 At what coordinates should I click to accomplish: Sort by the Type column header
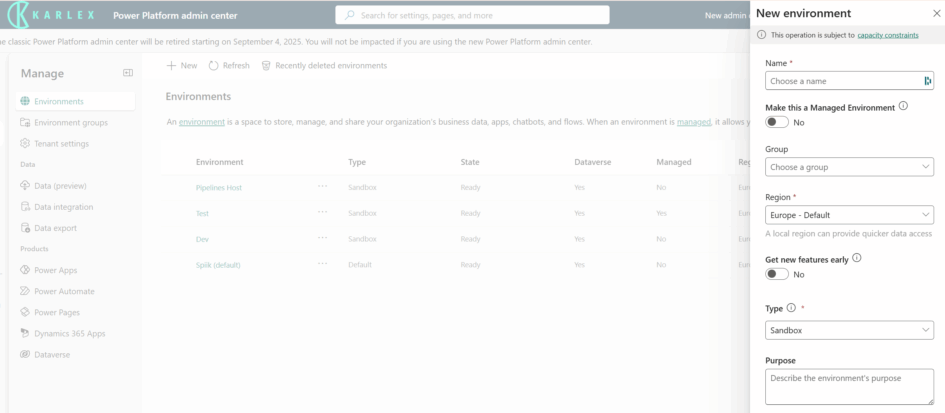(357, 162)
